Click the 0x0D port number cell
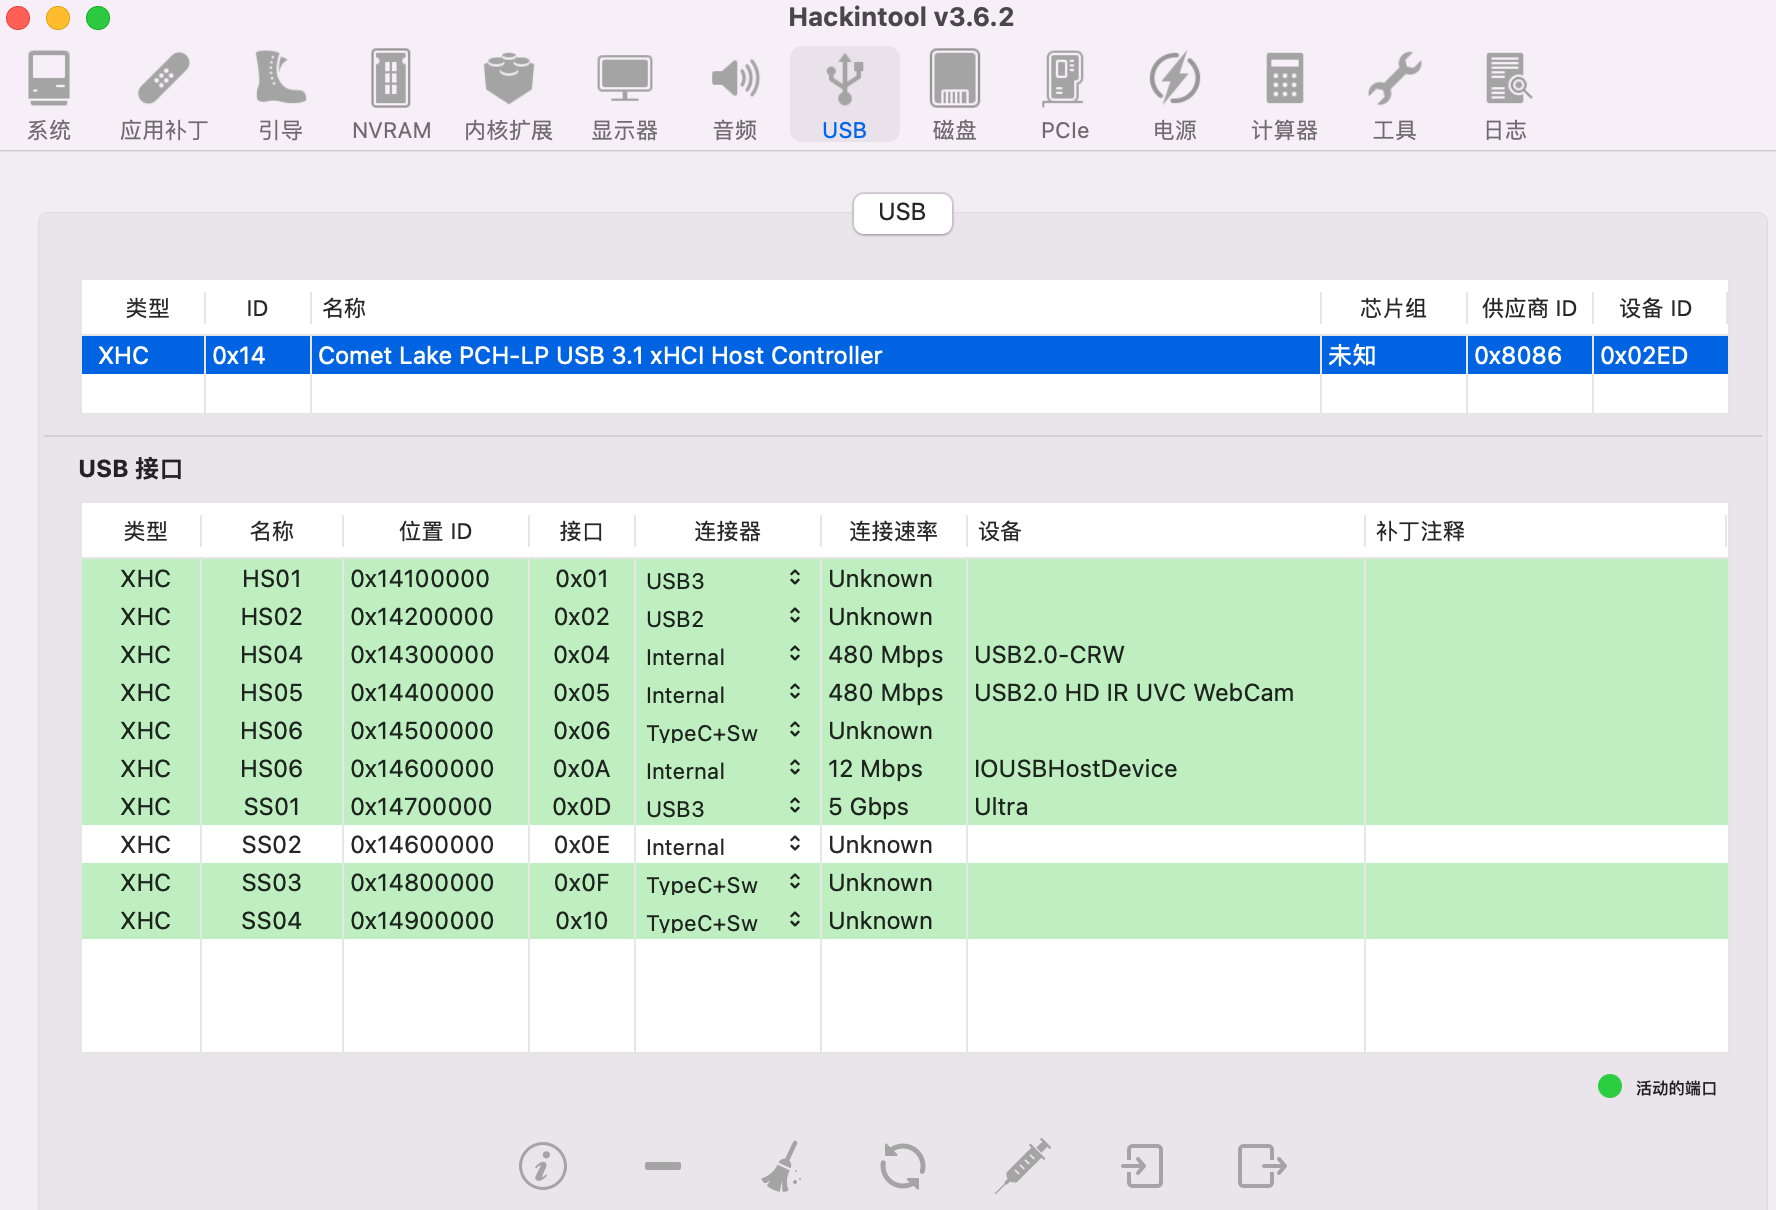This screenshot has height=1210, width=1776. tap(581, 806)
